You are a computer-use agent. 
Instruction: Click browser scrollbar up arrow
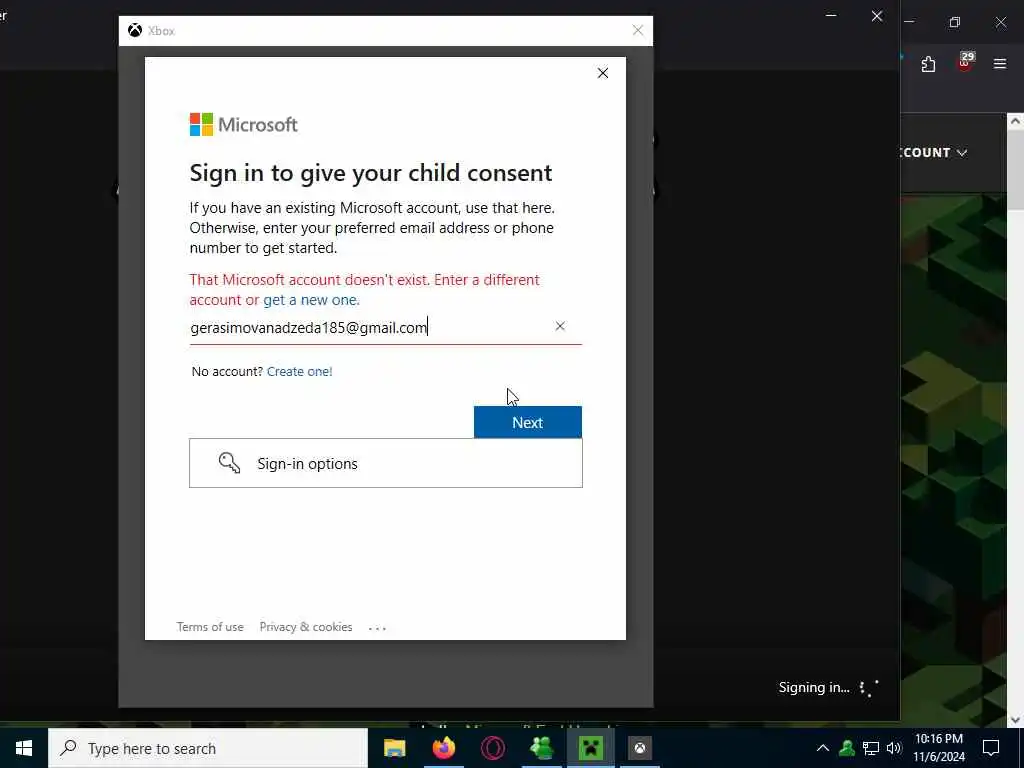1015,121
